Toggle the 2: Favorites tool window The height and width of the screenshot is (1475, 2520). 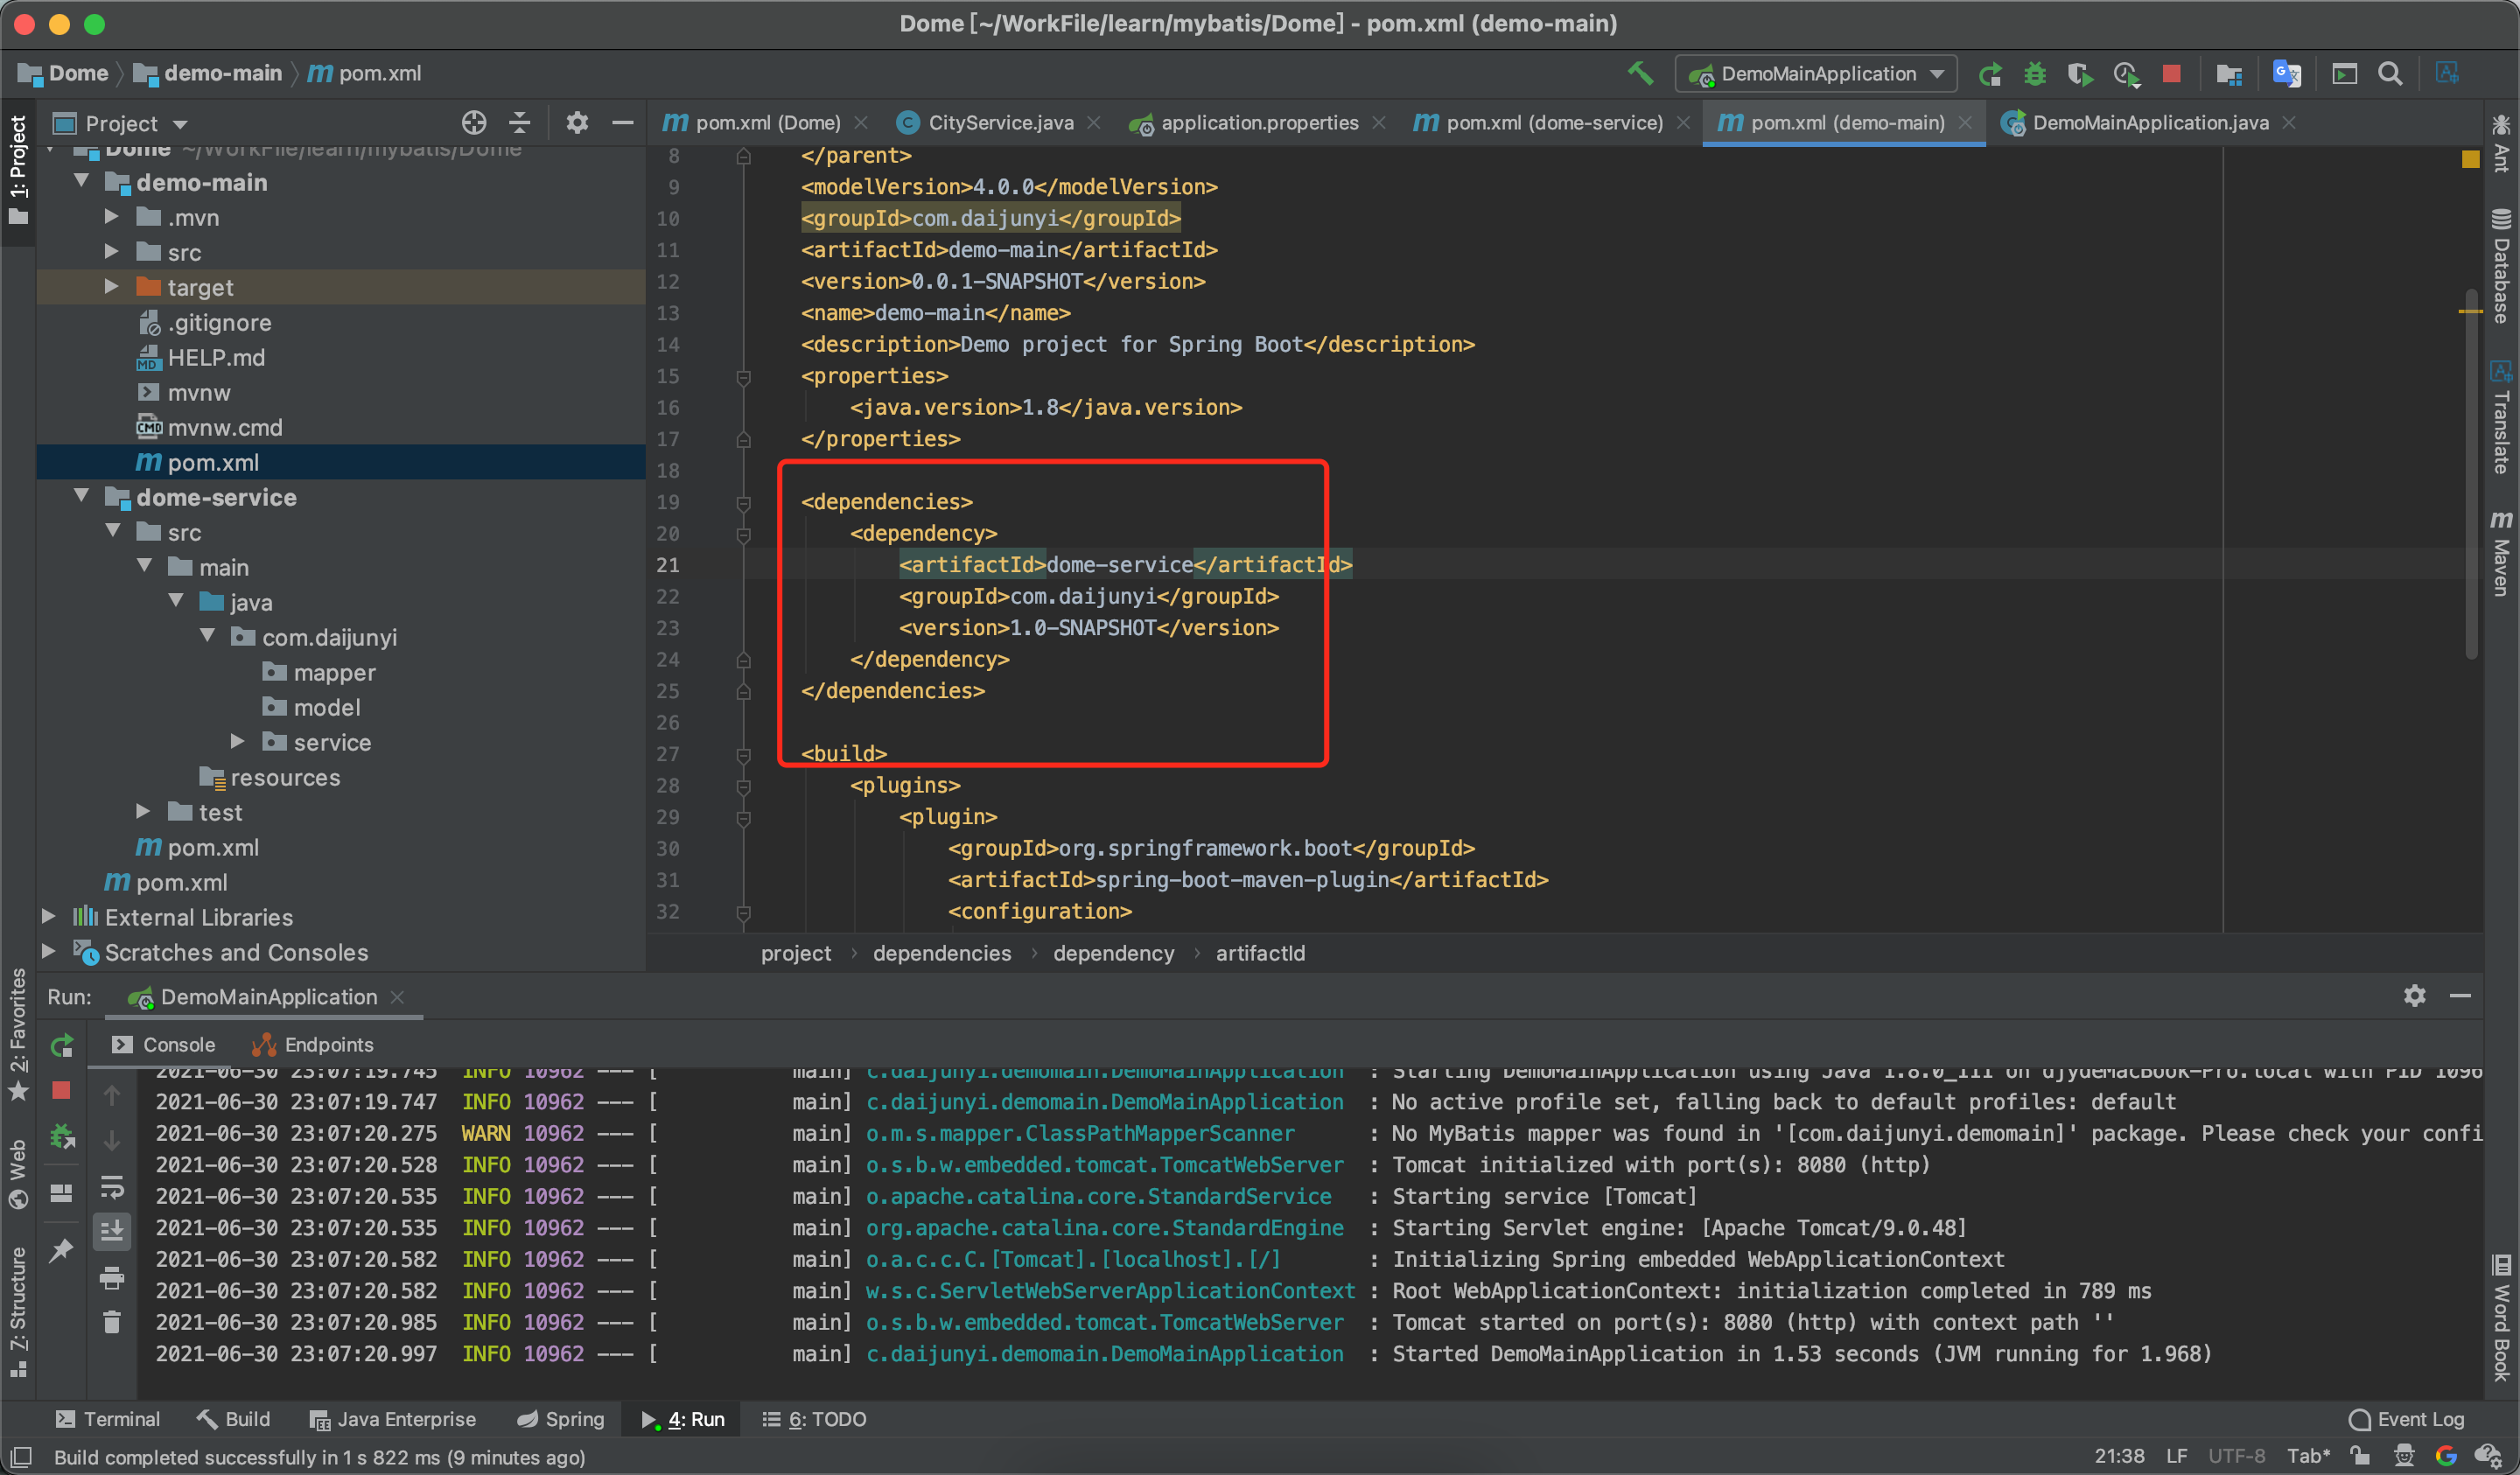pos(18,1035)
